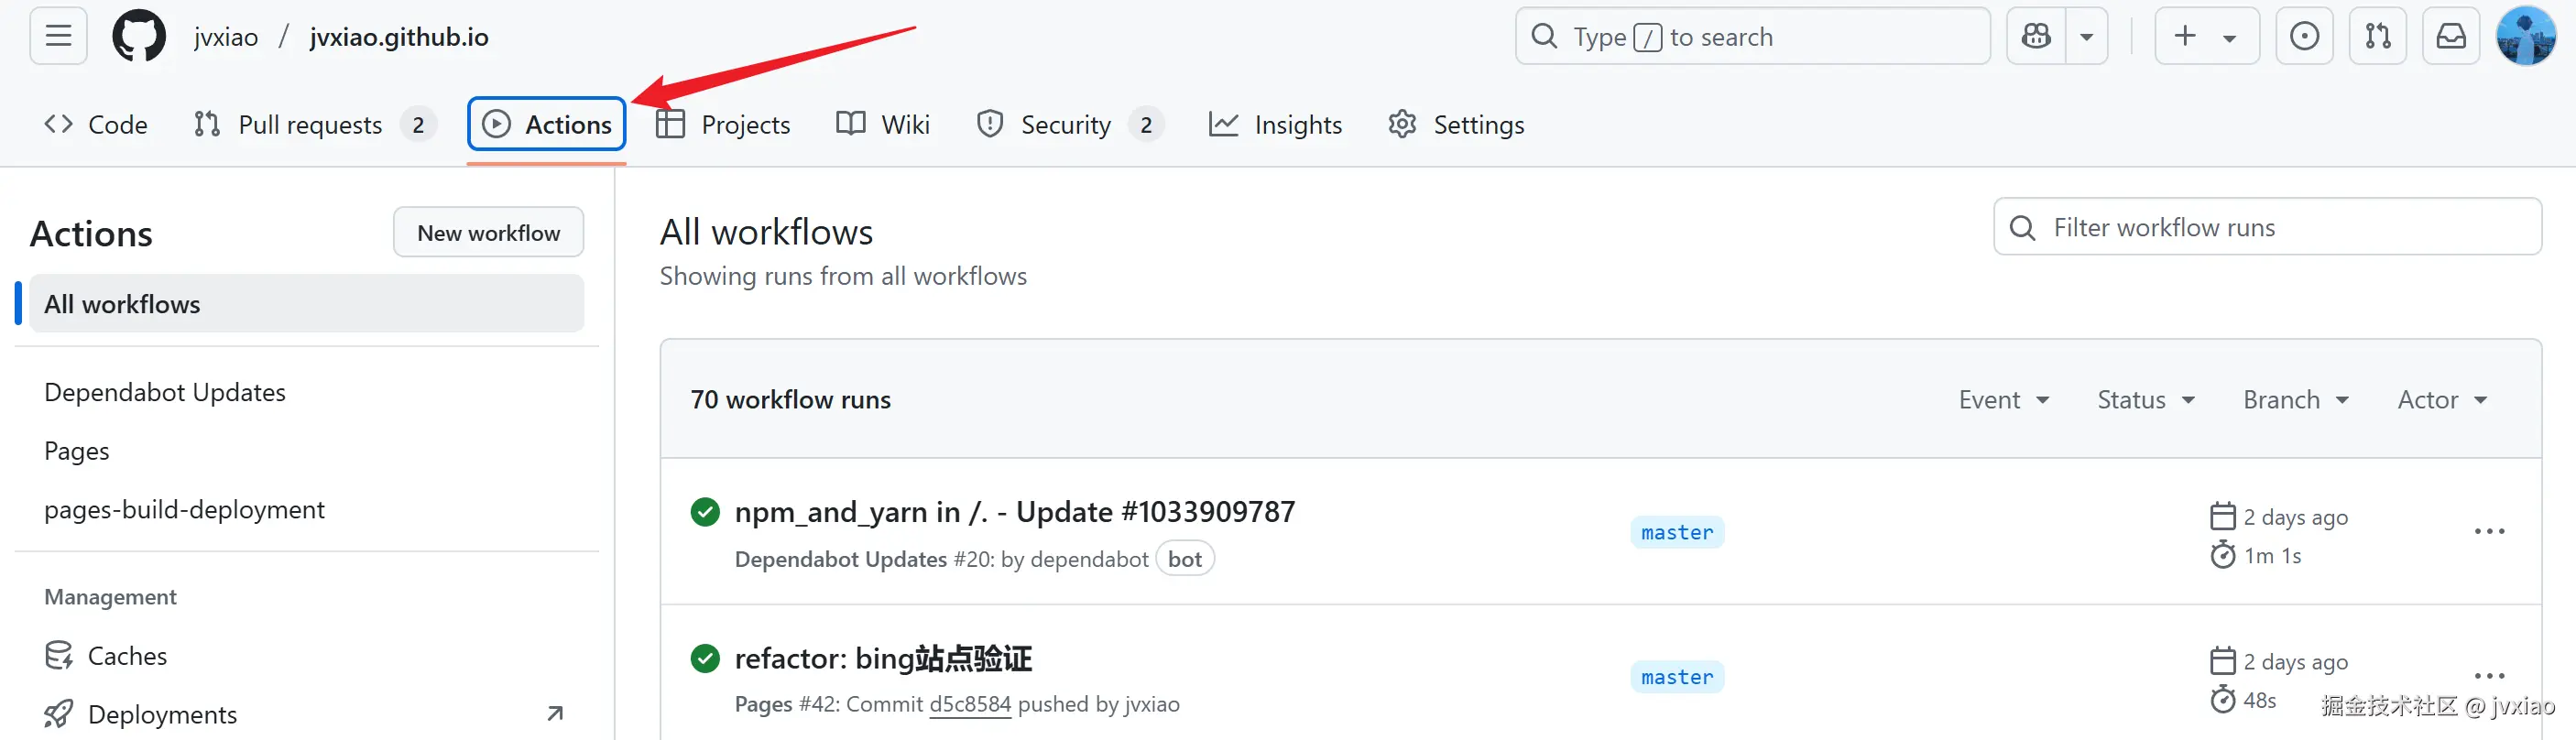Screen dimensions: 2576x740
Task: Open the create new plus dropdown
Action: 2205,37
